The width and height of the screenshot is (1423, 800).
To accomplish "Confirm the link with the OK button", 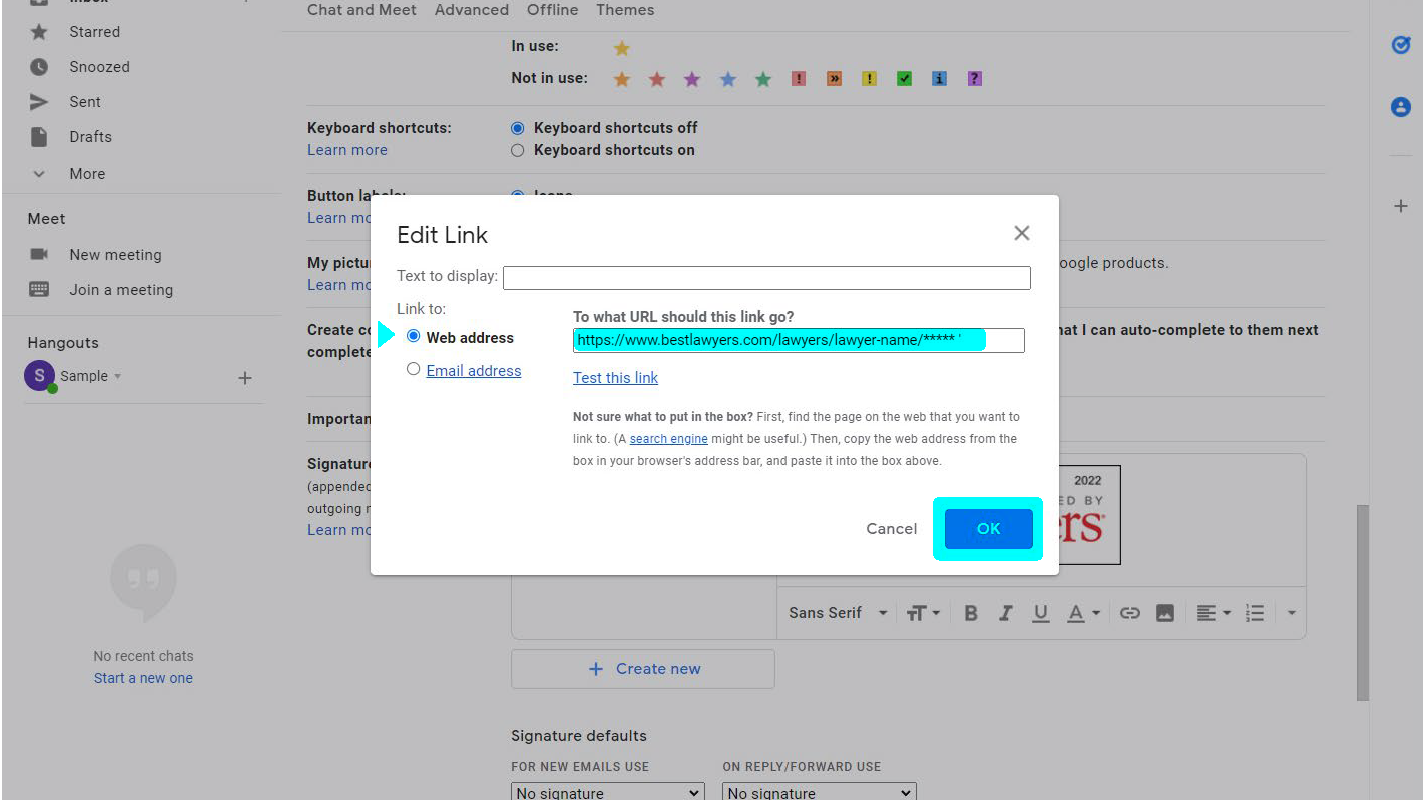I will (987, 528).
